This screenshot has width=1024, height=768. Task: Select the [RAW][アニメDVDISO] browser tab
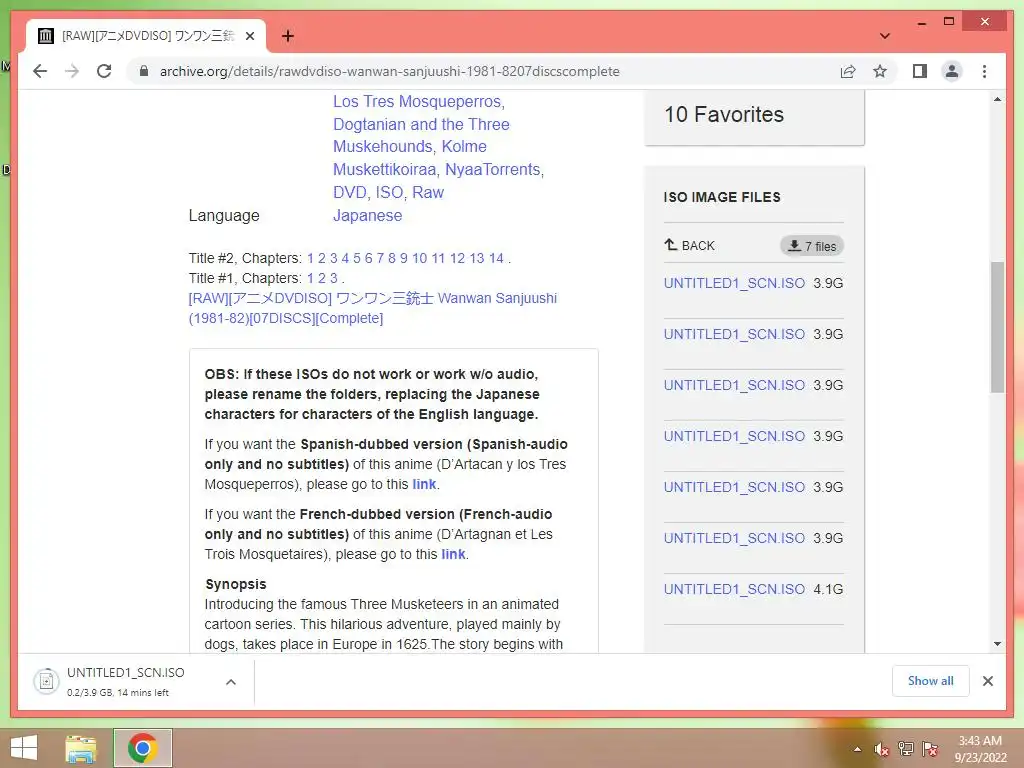pyautogui.click(x=146, y=36)
